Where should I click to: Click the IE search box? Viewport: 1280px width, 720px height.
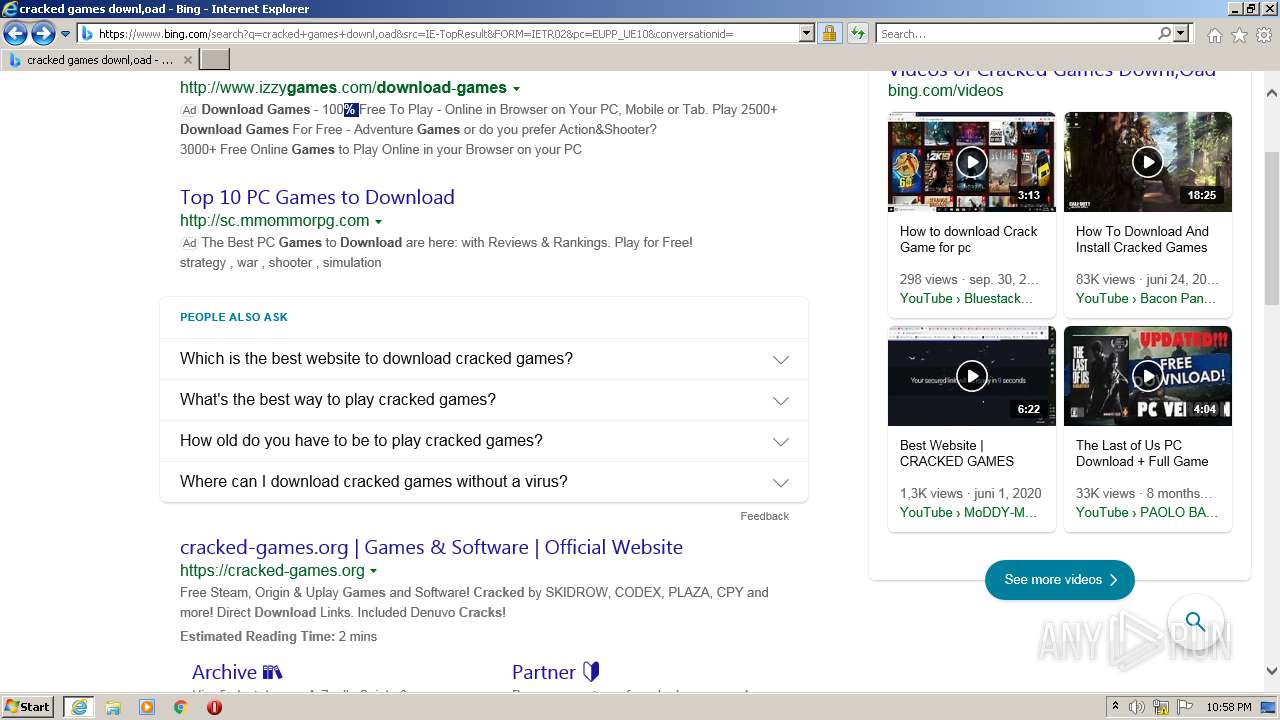pyautogui.click(x=1016, y=34)
